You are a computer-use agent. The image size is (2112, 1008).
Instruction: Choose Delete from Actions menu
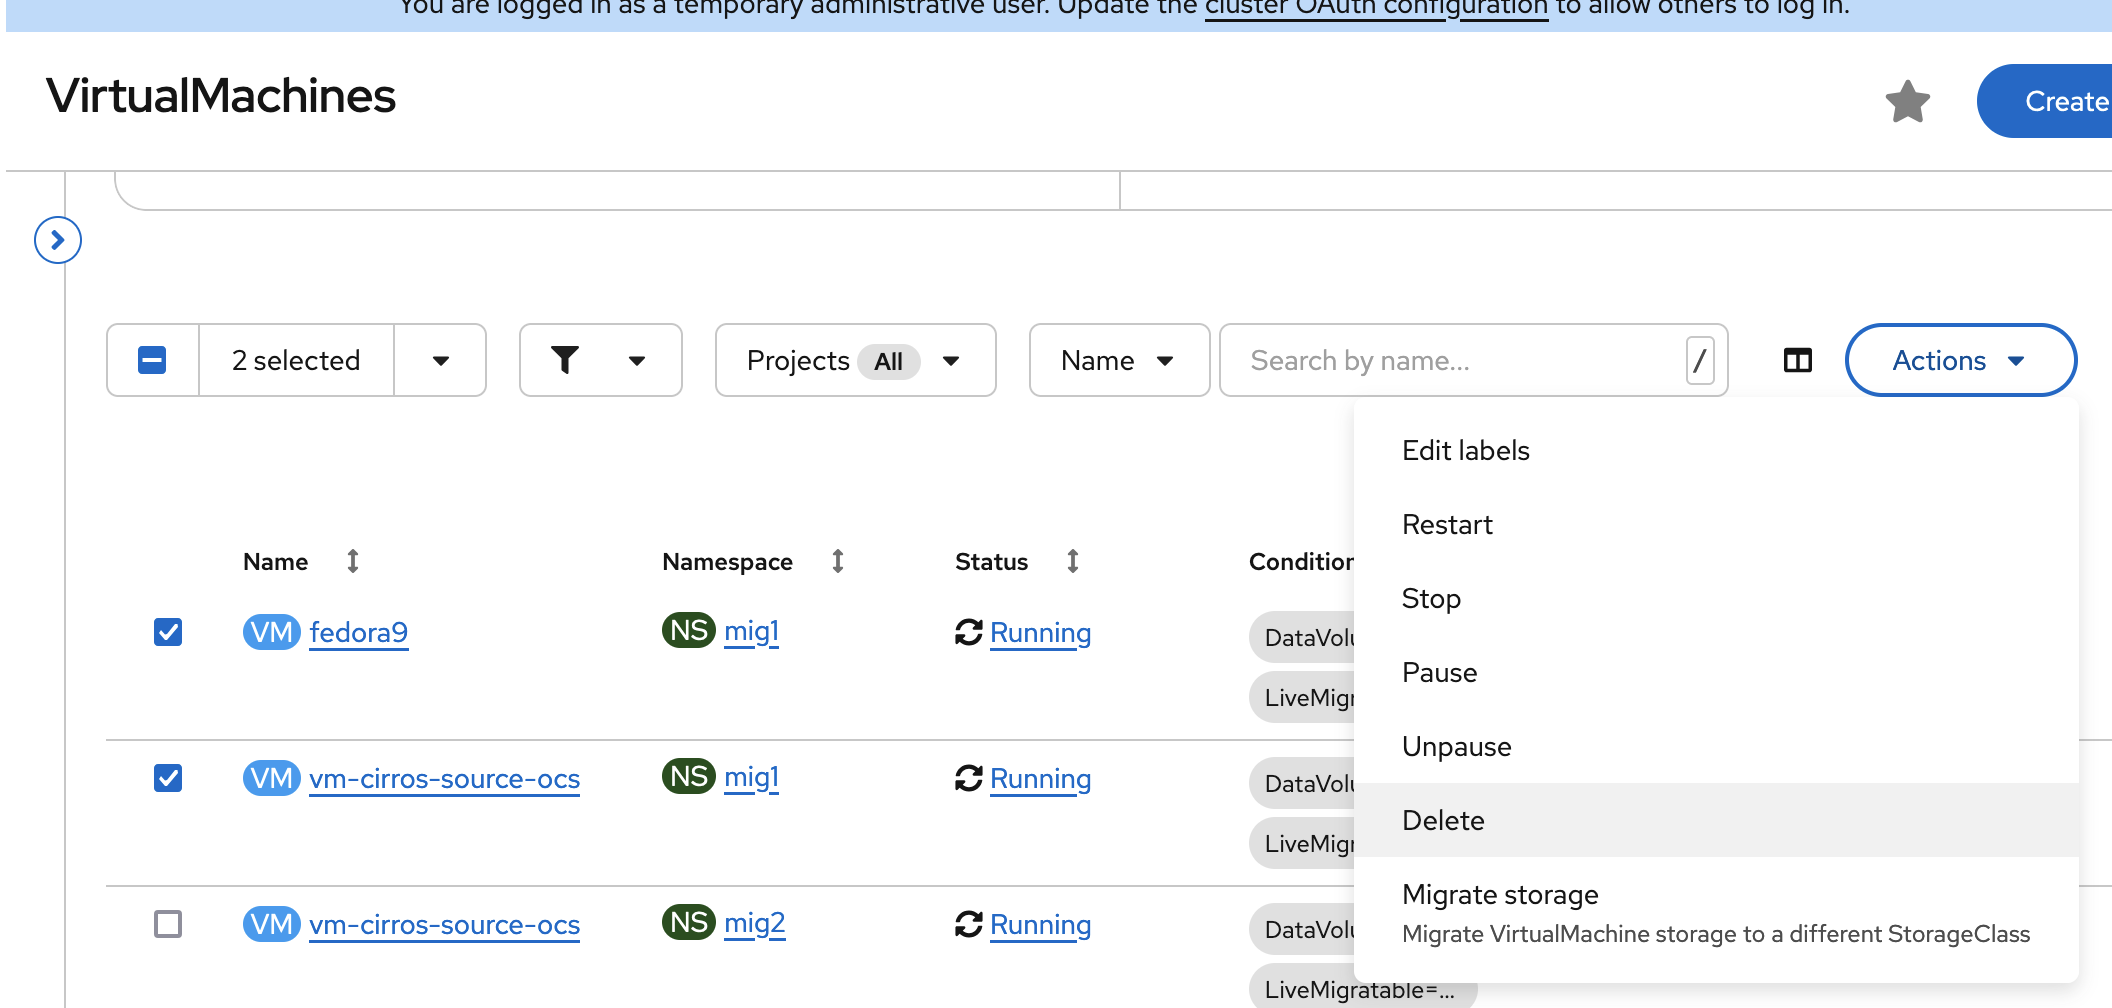(x=1443, y=820)
